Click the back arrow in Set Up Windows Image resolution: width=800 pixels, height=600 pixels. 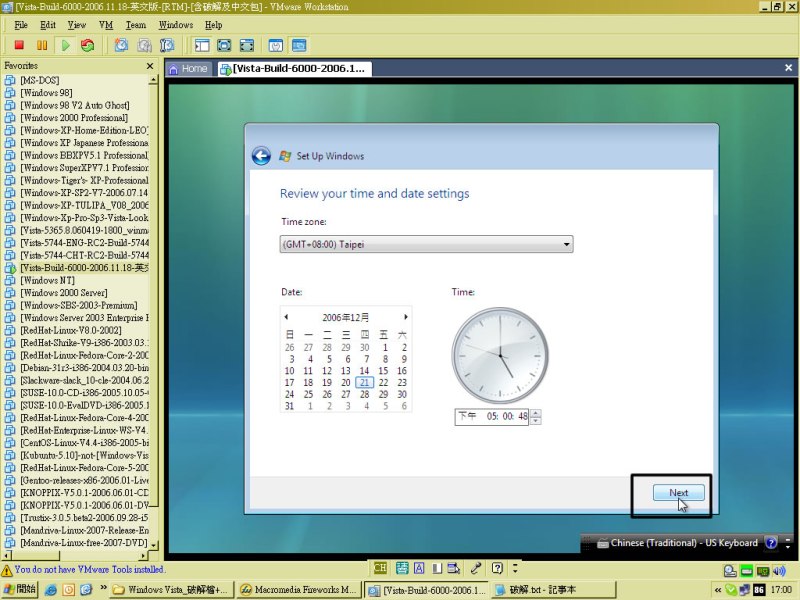point(261,156)
